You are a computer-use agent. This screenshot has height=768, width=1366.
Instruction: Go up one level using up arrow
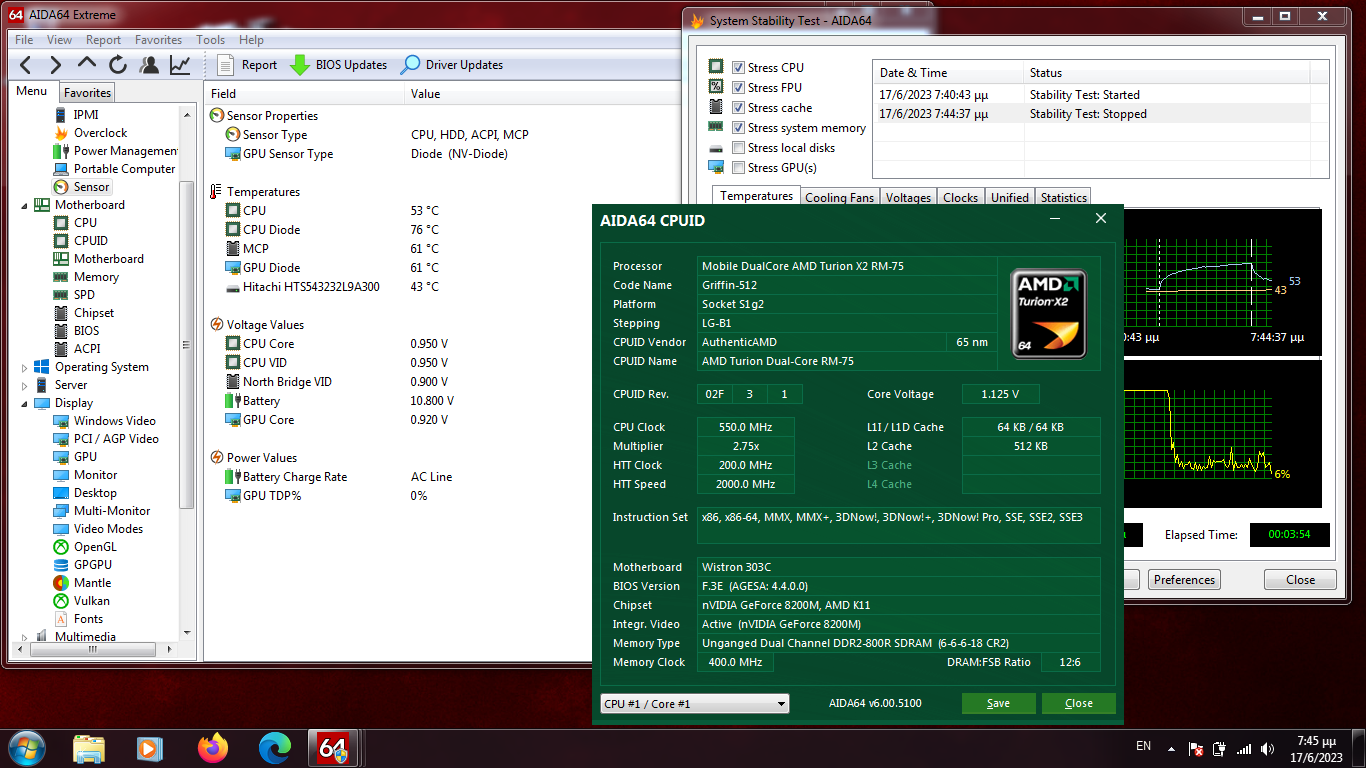(x=87, y=65)
